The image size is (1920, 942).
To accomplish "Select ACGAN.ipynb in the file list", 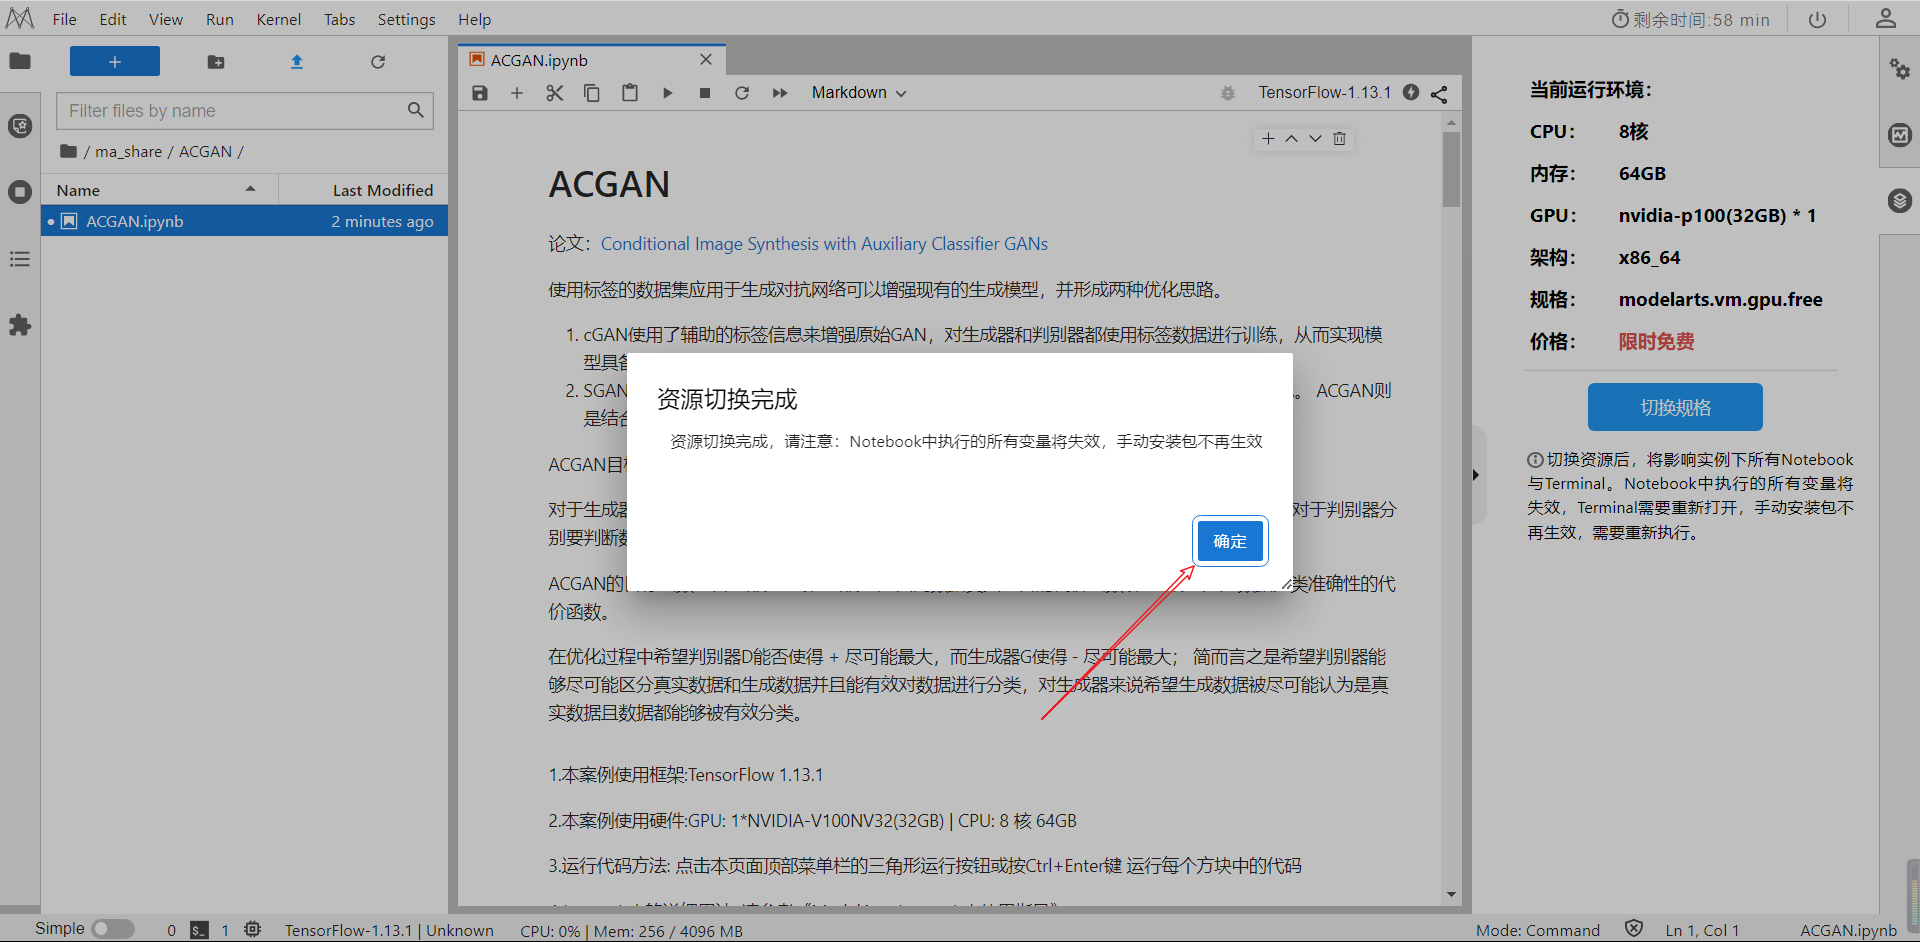I will coord(245,221).
